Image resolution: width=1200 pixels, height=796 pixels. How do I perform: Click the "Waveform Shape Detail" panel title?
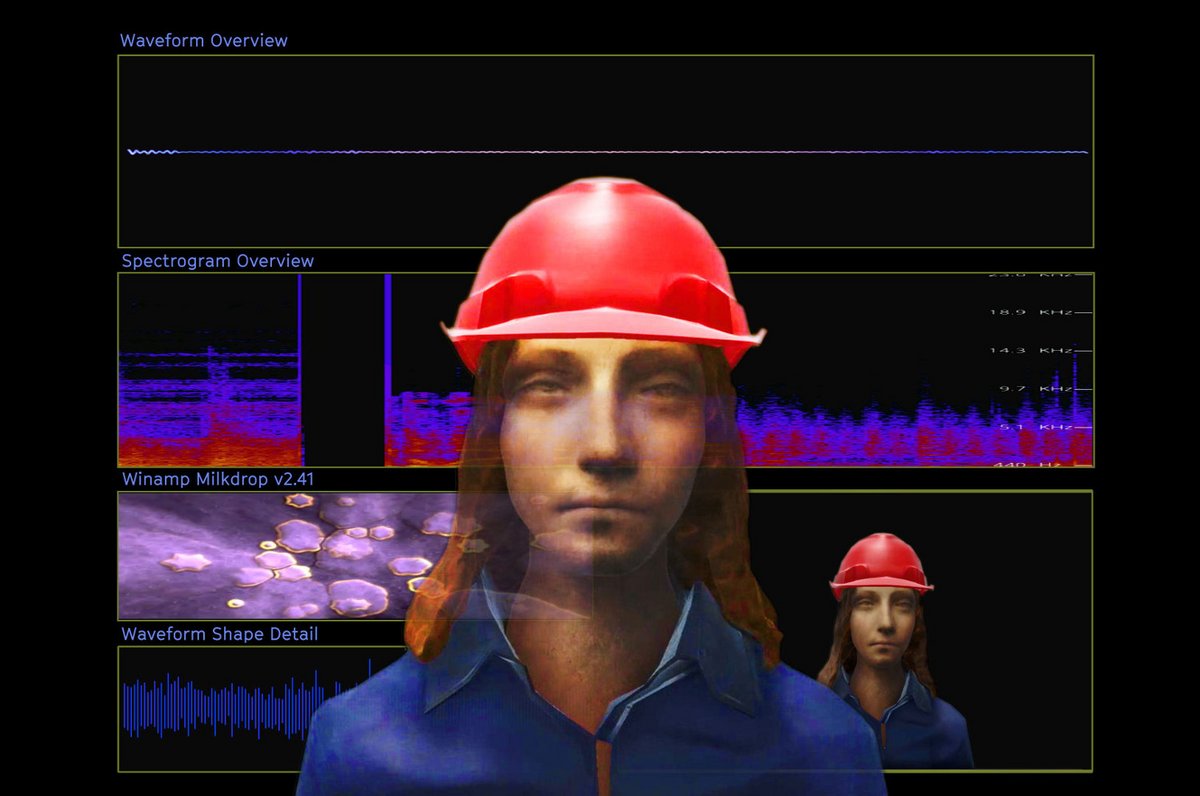[220, 634]
